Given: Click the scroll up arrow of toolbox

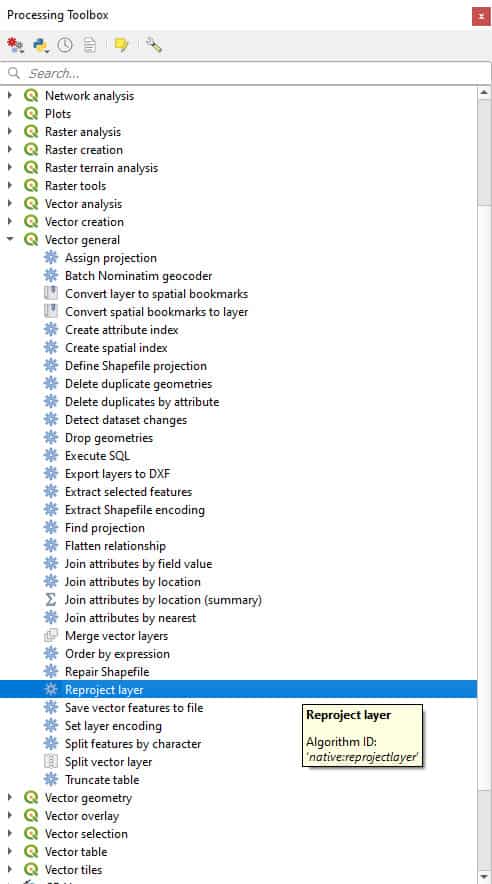Looking at the screenshot, I should point(484,93).
